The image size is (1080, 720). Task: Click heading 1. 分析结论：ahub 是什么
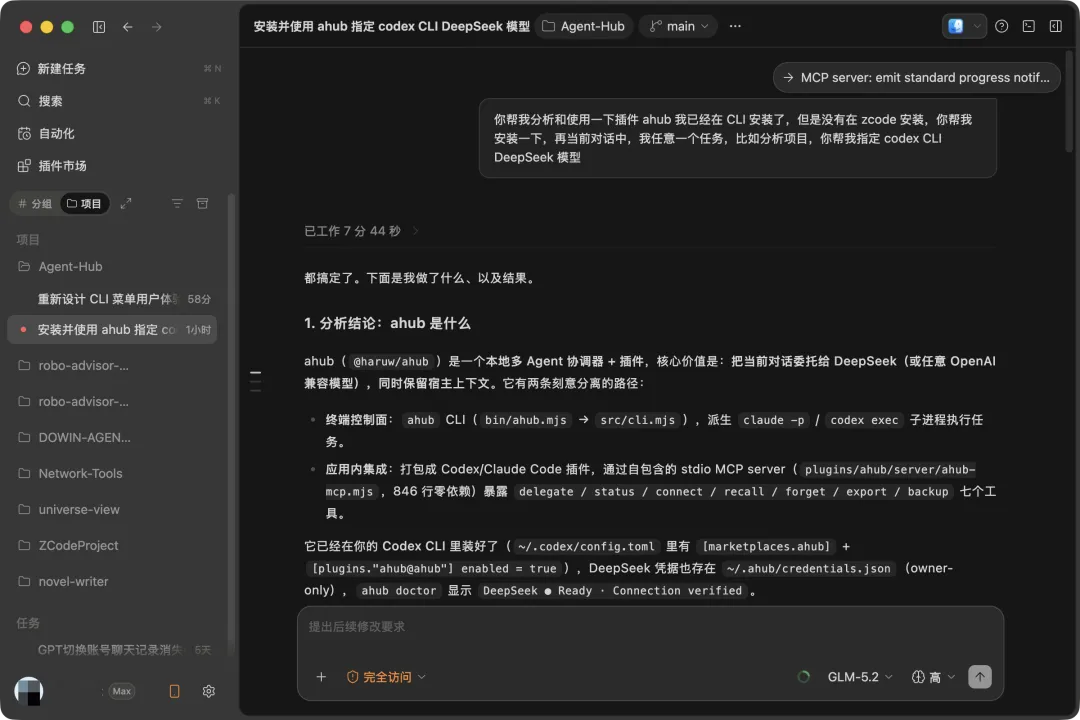coord(387,323)
